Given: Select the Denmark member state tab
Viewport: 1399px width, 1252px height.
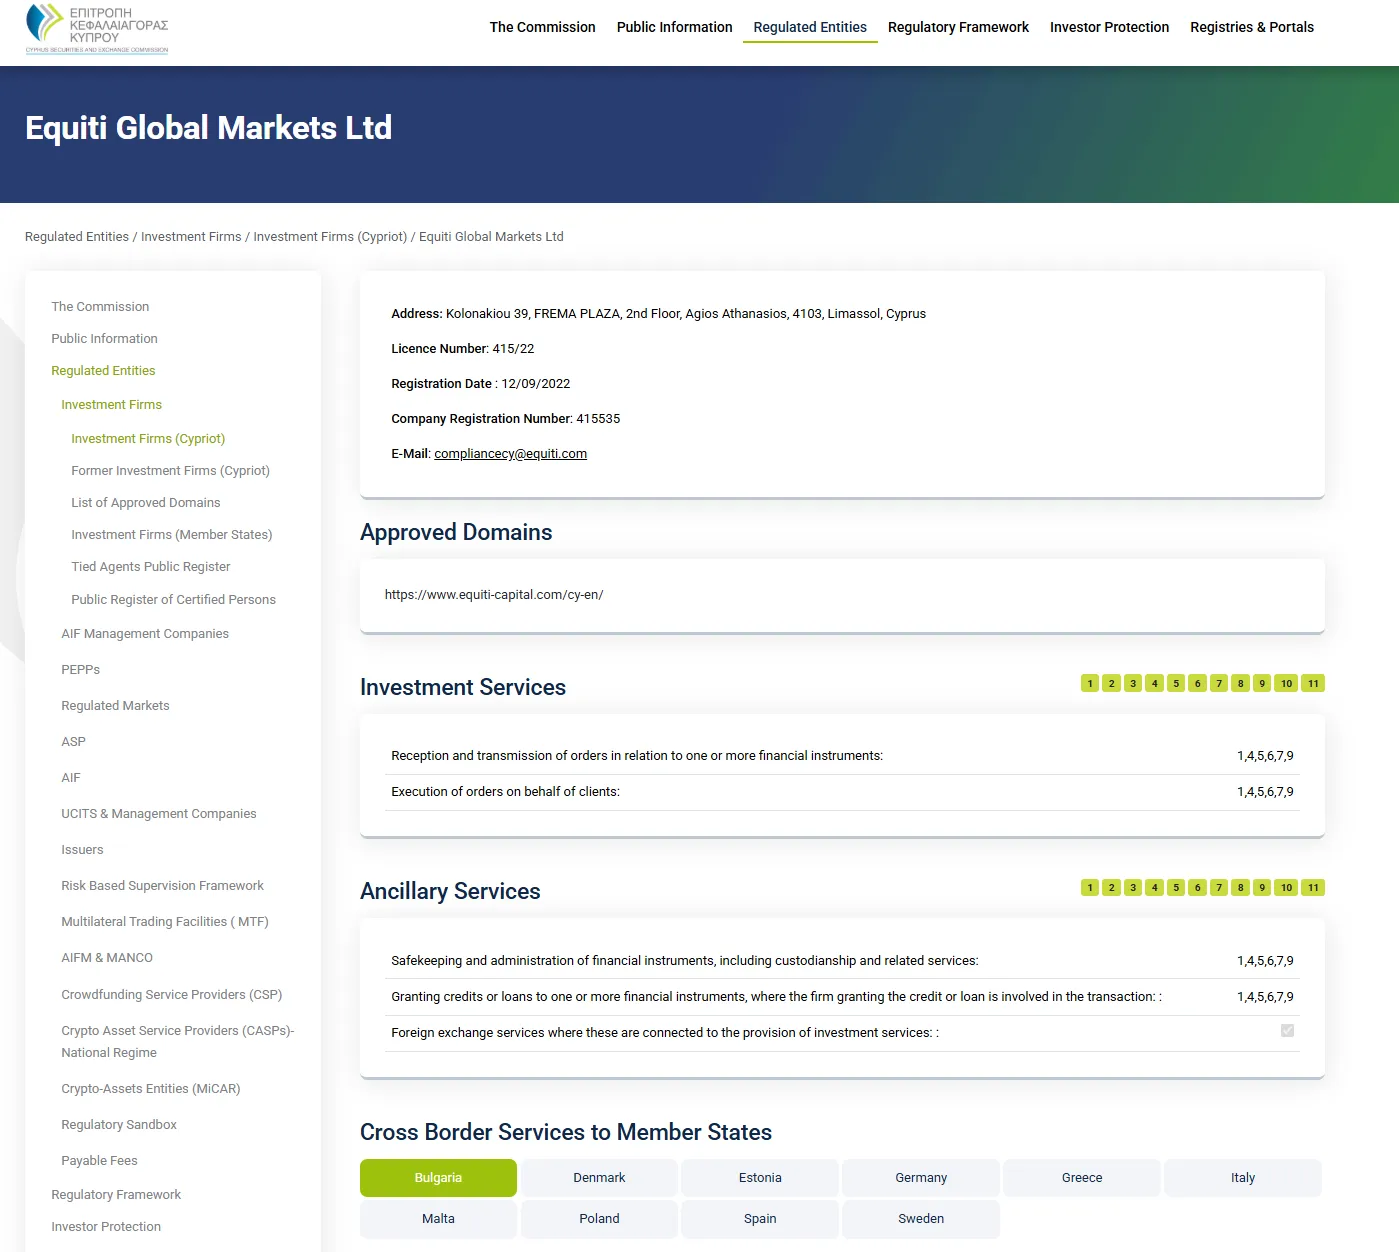Looking at the screenshot, I should pyautogui.click(x=599, y=1178).
